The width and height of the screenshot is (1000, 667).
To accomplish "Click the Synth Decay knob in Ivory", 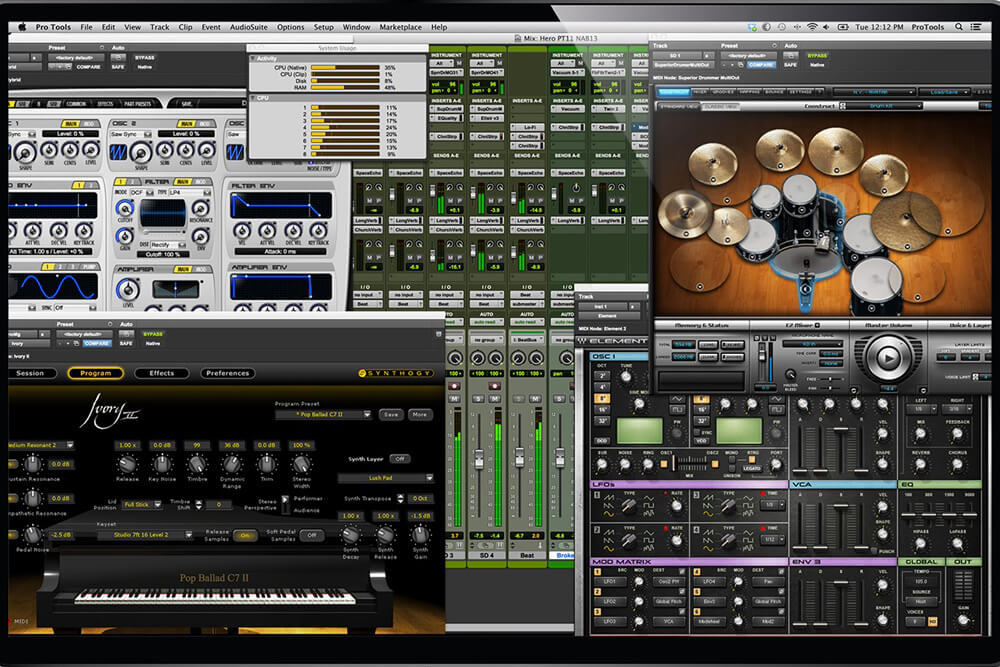I will click(350, 534).
